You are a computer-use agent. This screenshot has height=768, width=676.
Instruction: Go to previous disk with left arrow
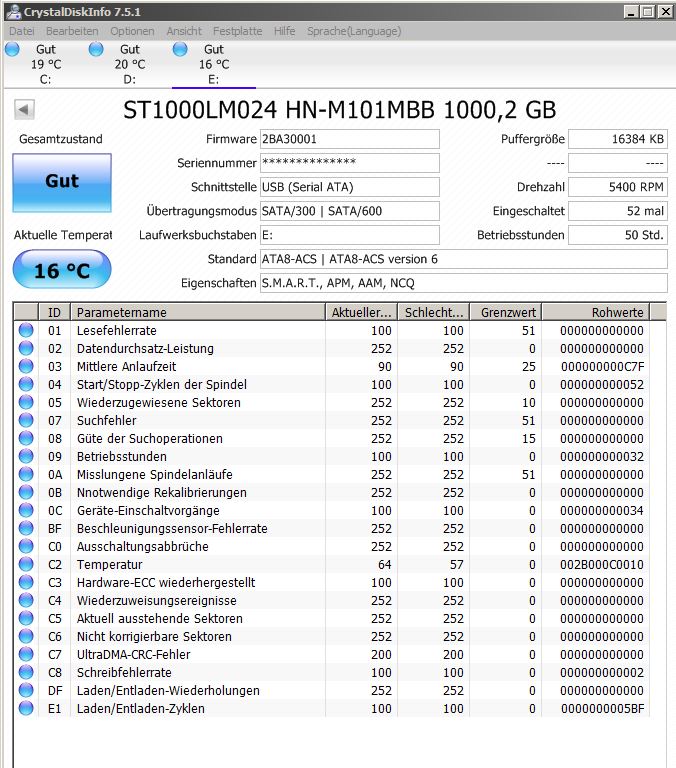click(24, 110)
